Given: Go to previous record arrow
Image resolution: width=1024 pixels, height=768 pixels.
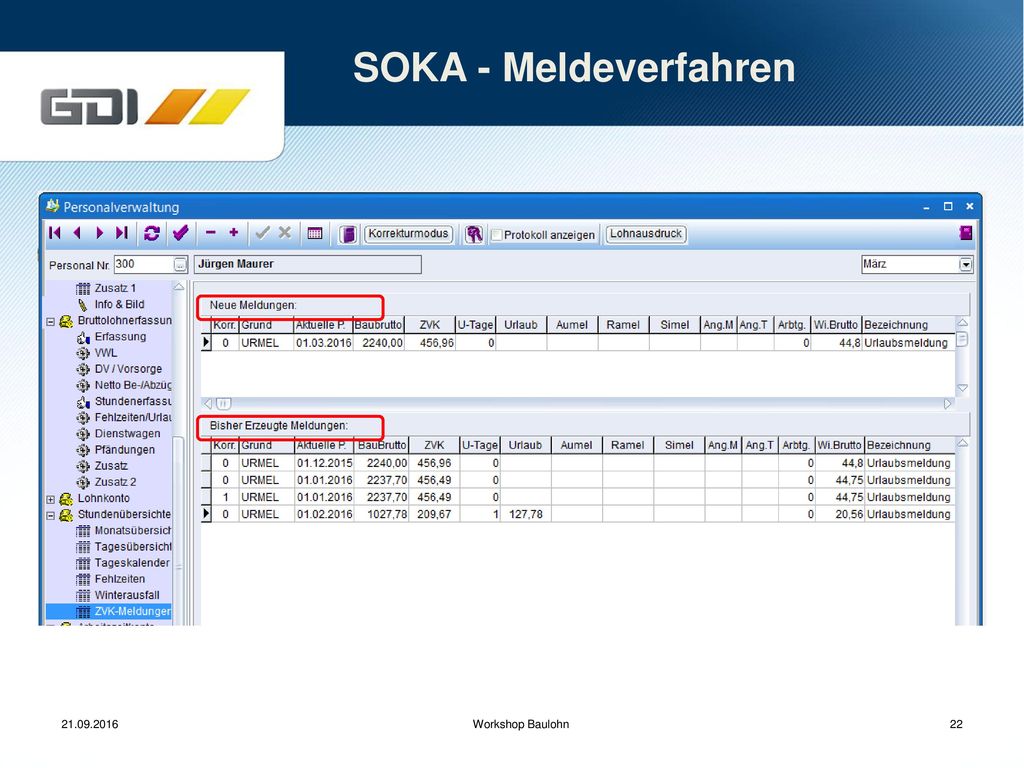Looking at the screenshot, I should click(x=77, y=233).
